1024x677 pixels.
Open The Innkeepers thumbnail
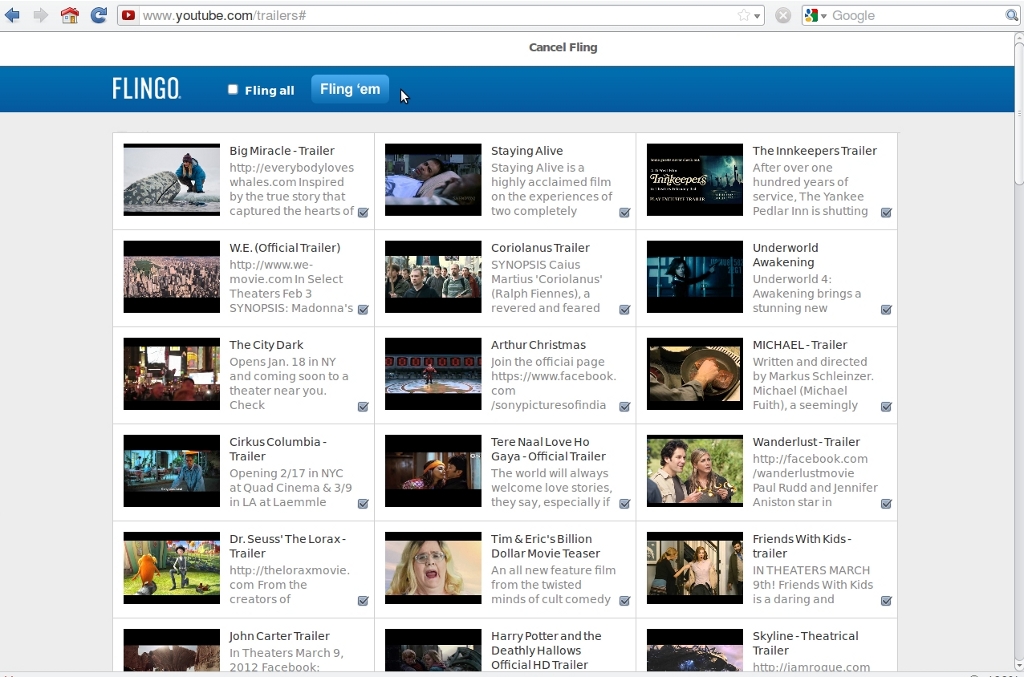click(695, 180)
